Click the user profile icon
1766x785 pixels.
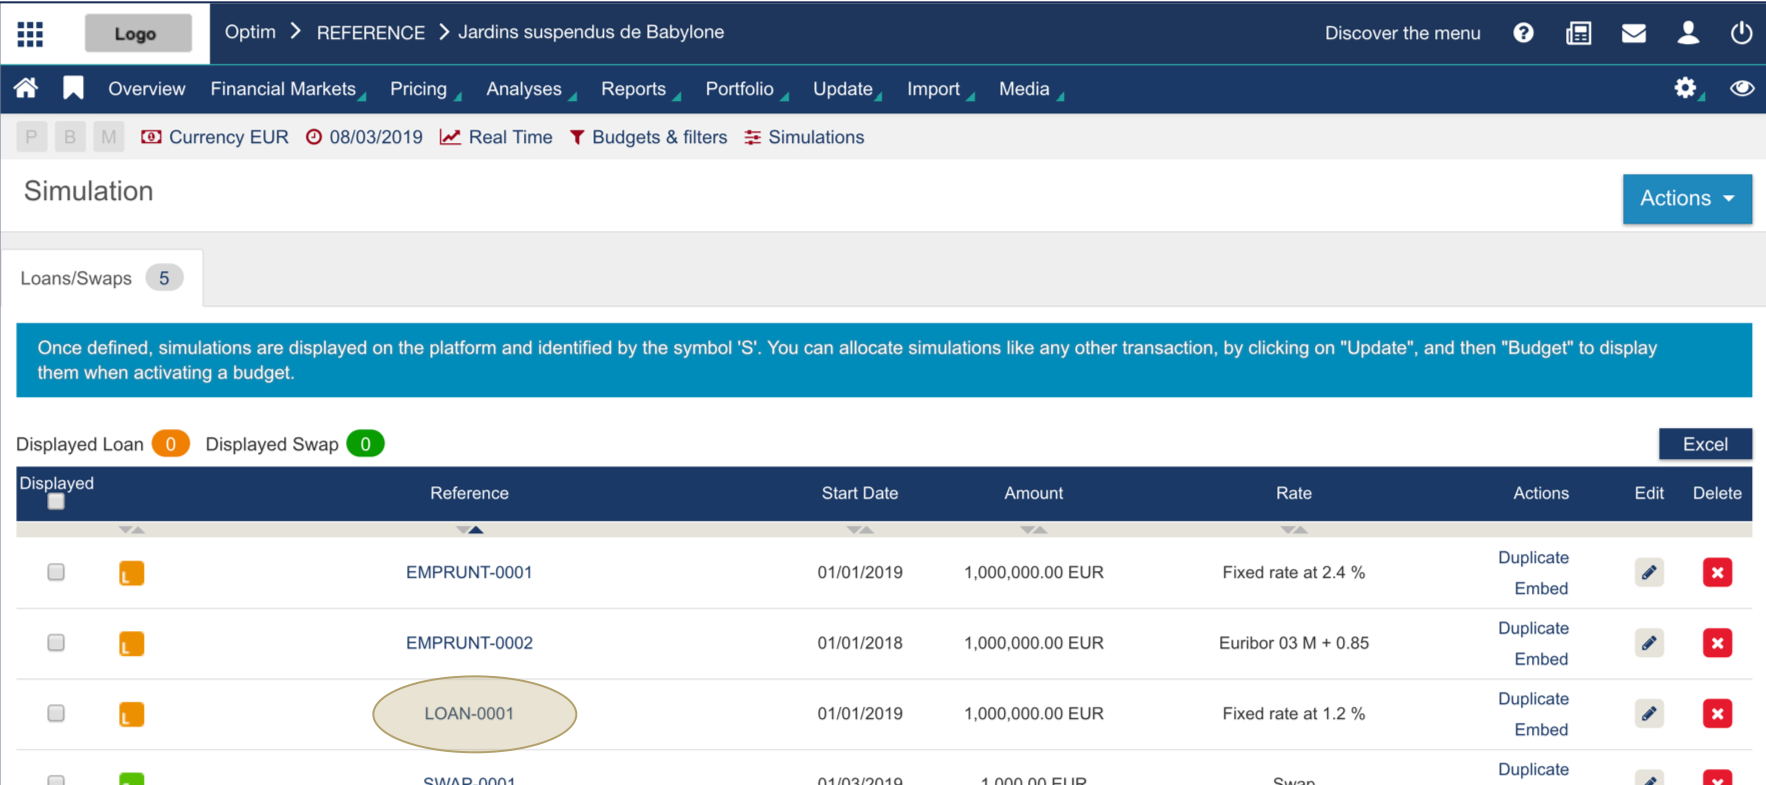(1688, 33)
